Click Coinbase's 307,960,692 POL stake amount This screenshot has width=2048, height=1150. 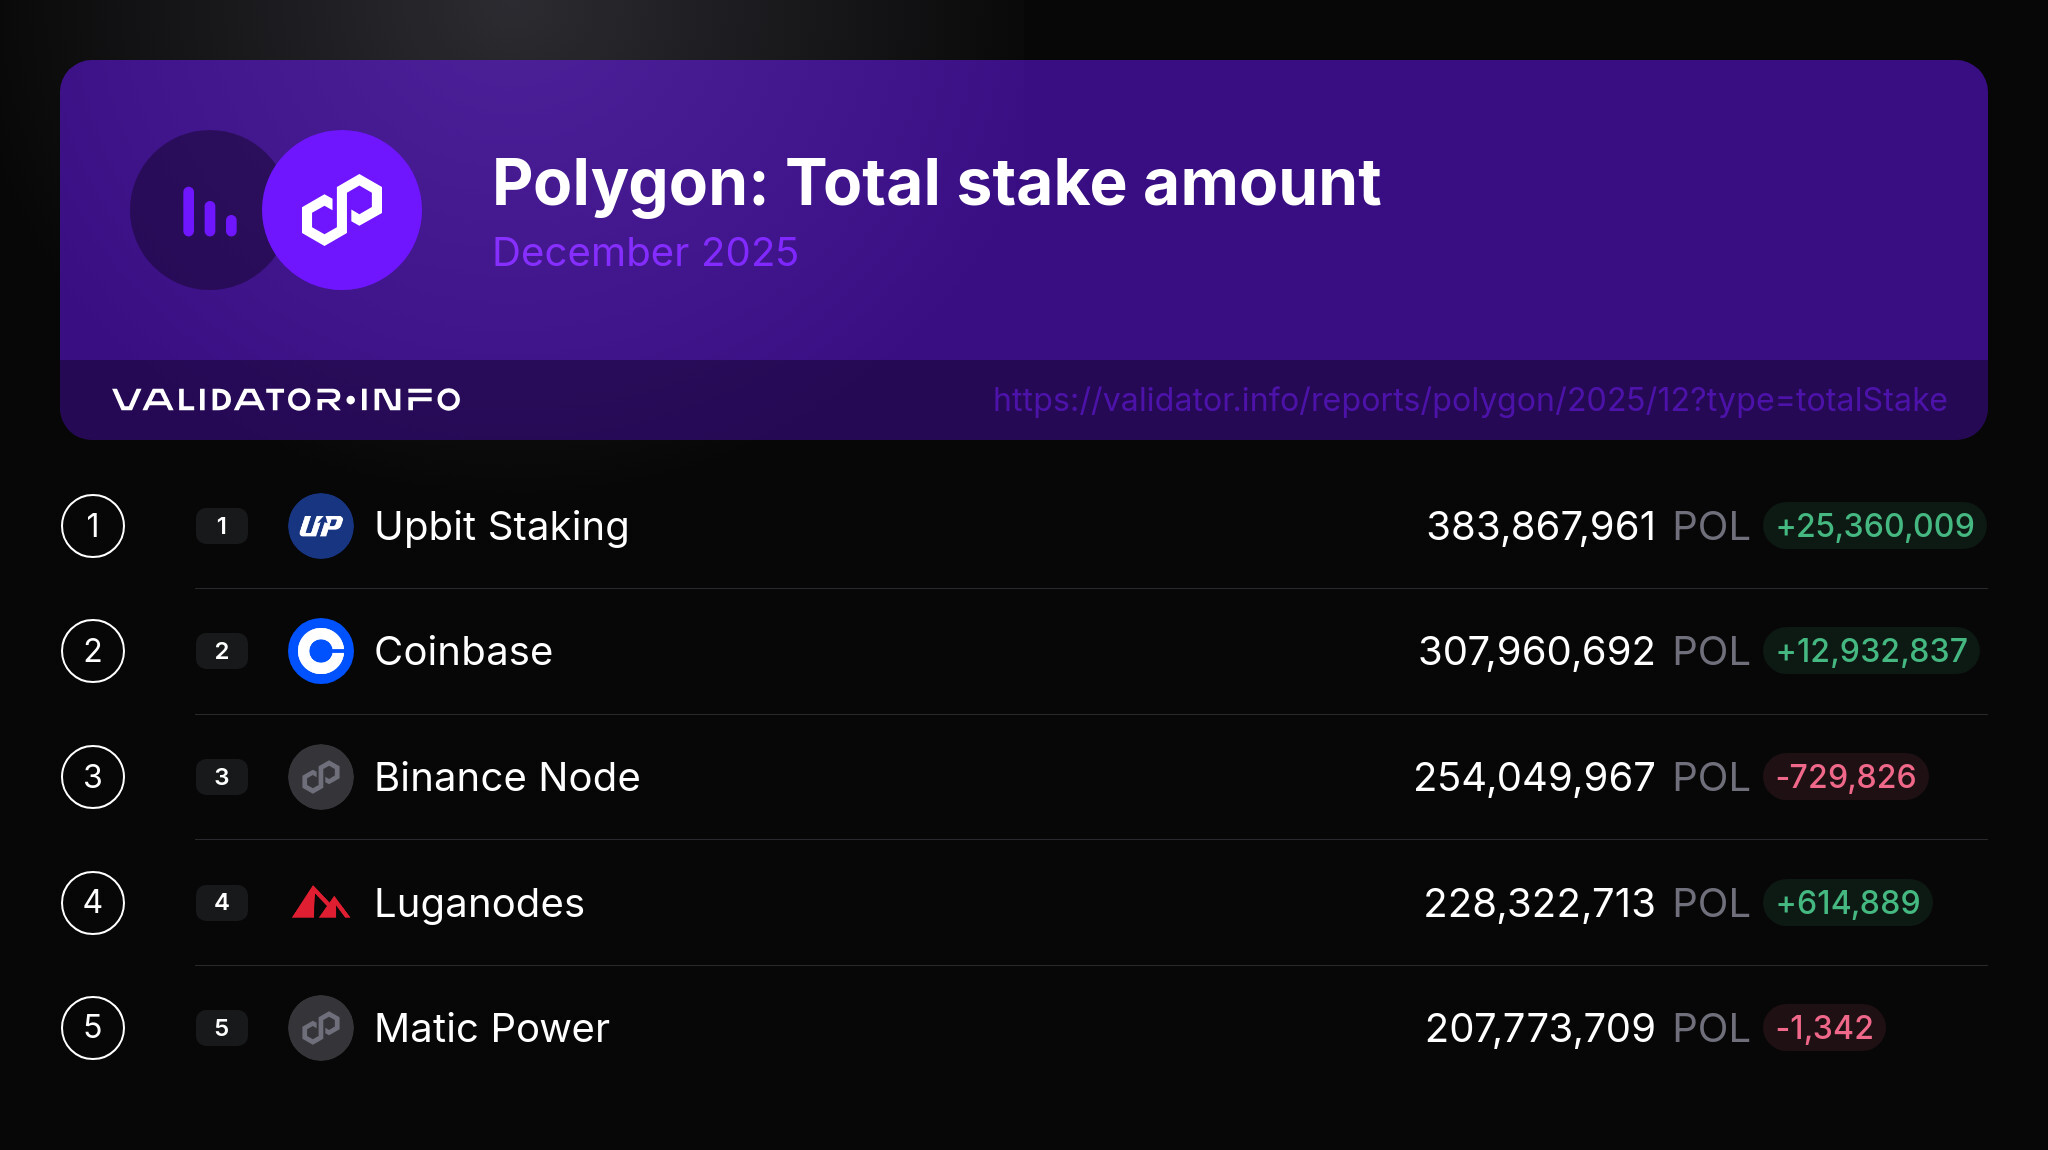1584,651
